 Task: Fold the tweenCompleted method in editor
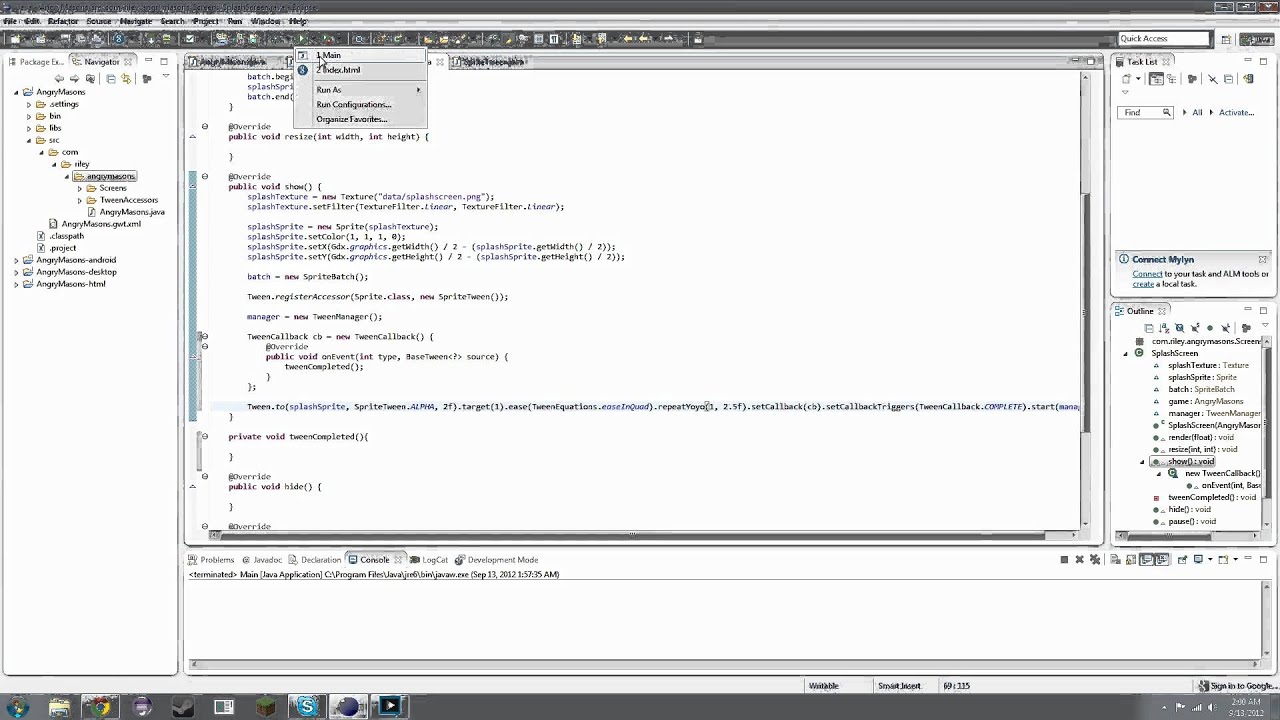(x=204, y=437)
